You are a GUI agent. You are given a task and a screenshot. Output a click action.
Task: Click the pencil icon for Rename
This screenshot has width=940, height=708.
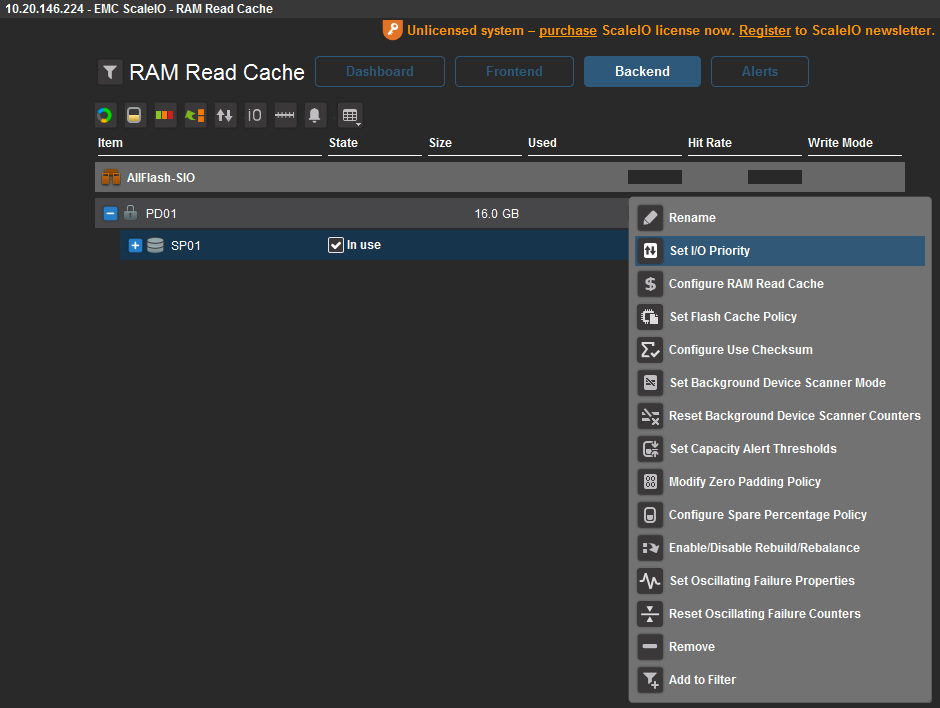pyautogui.click(x=650, y=218)
